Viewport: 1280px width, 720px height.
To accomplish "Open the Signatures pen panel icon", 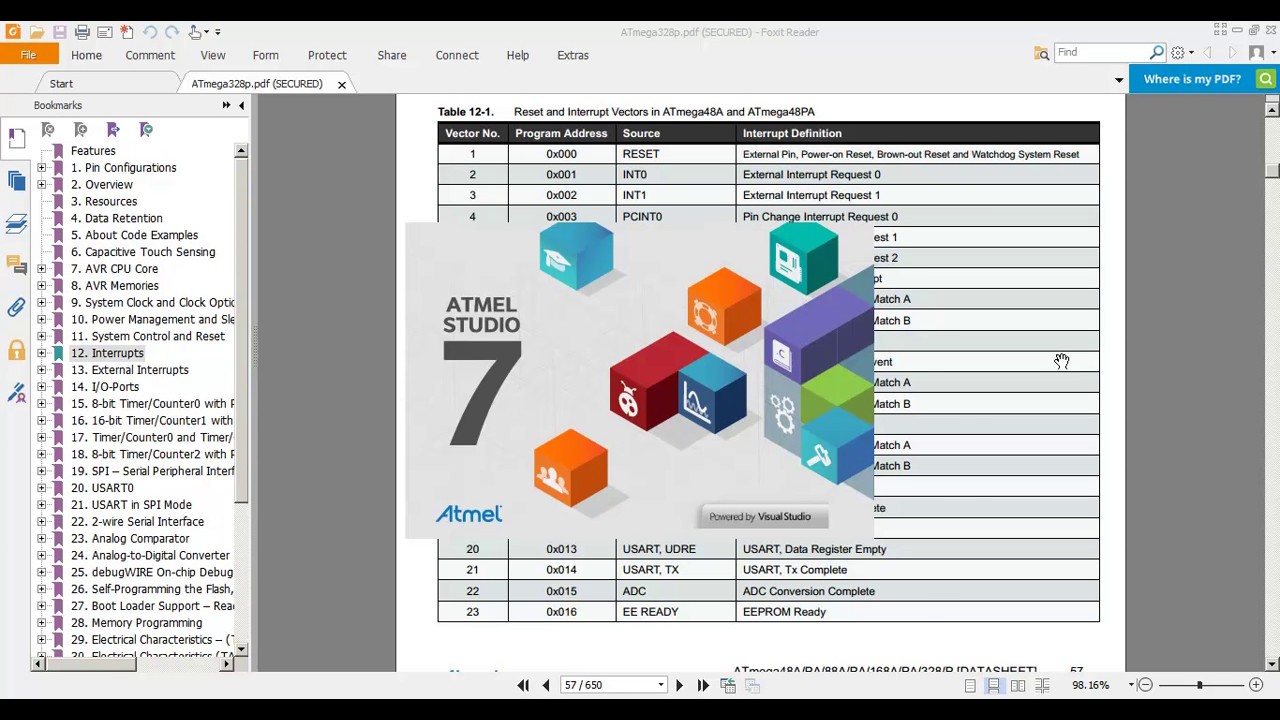I will pos(16,393).
